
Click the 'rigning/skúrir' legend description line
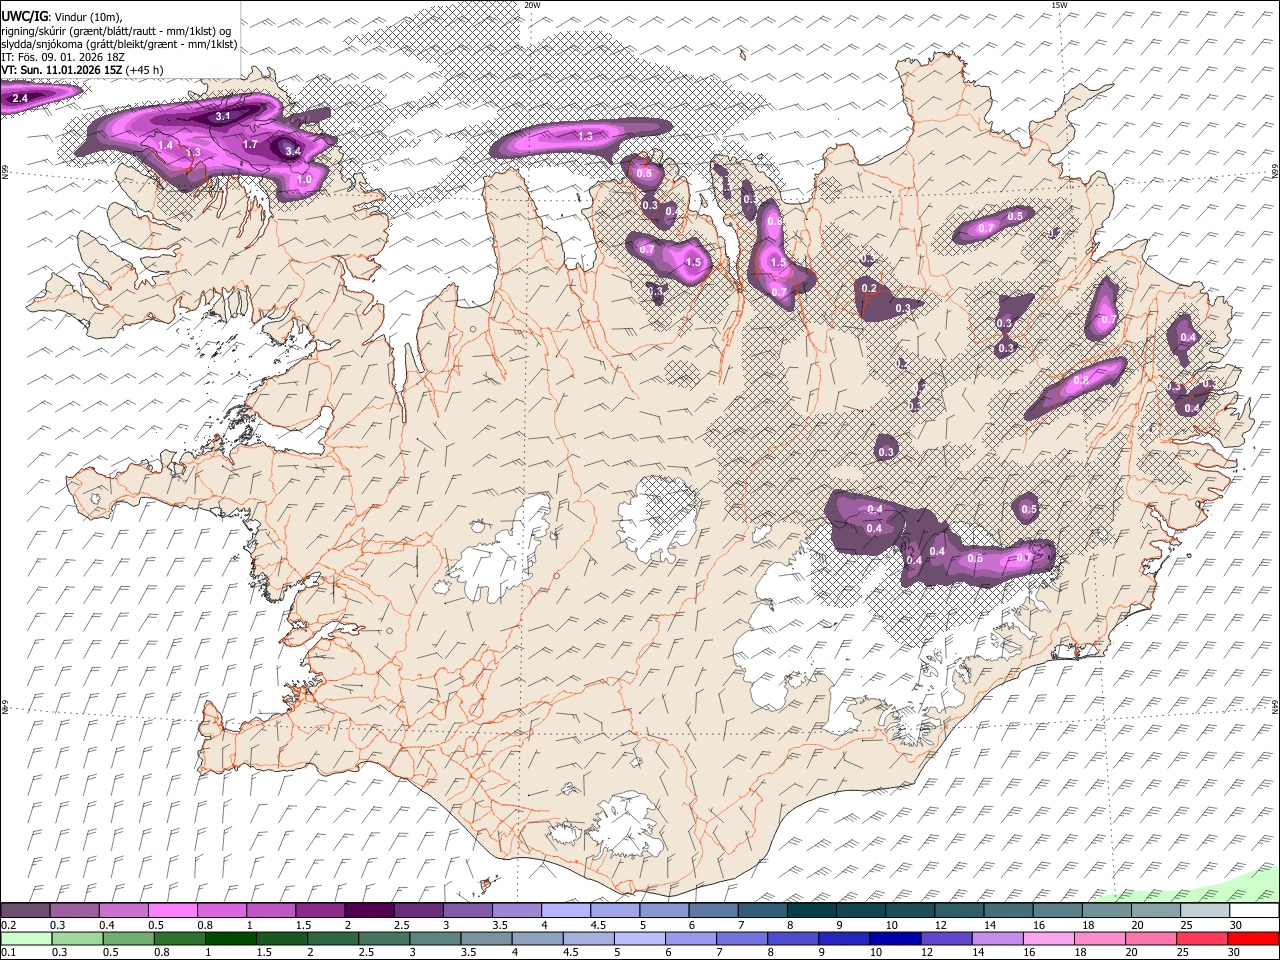(x=116, y=30)
